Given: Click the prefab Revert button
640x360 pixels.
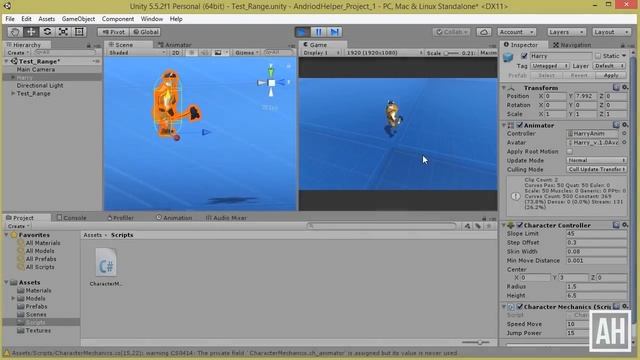Looking at the screenshot, I should point(578,76).
